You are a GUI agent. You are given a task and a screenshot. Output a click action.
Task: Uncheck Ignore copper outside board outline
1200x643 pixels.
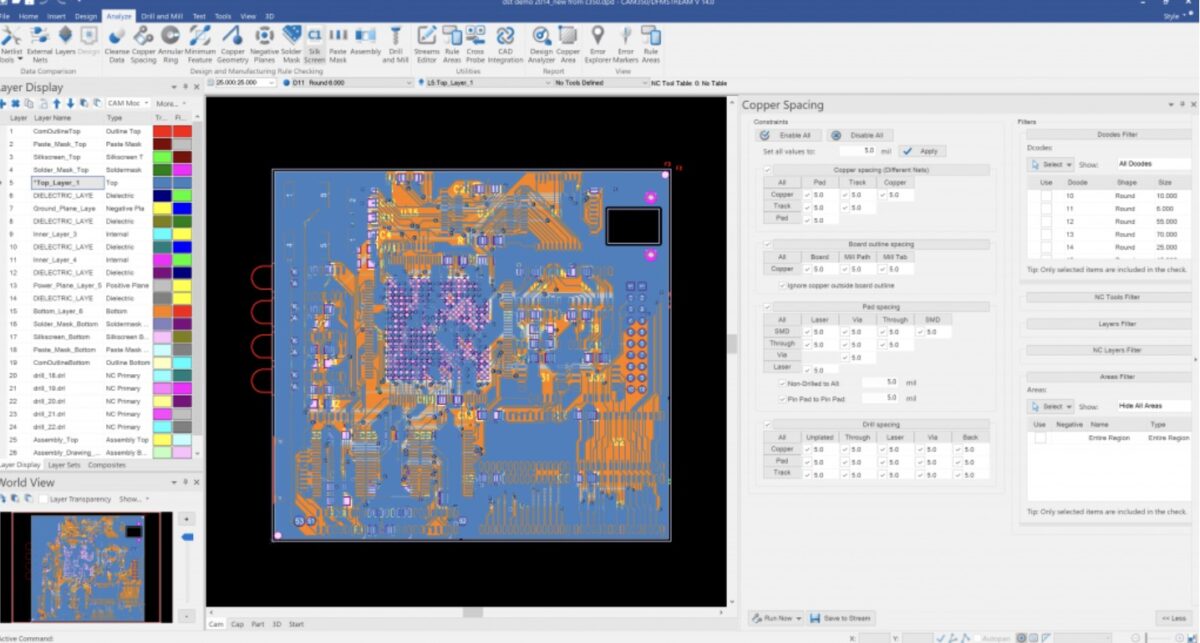782,285
